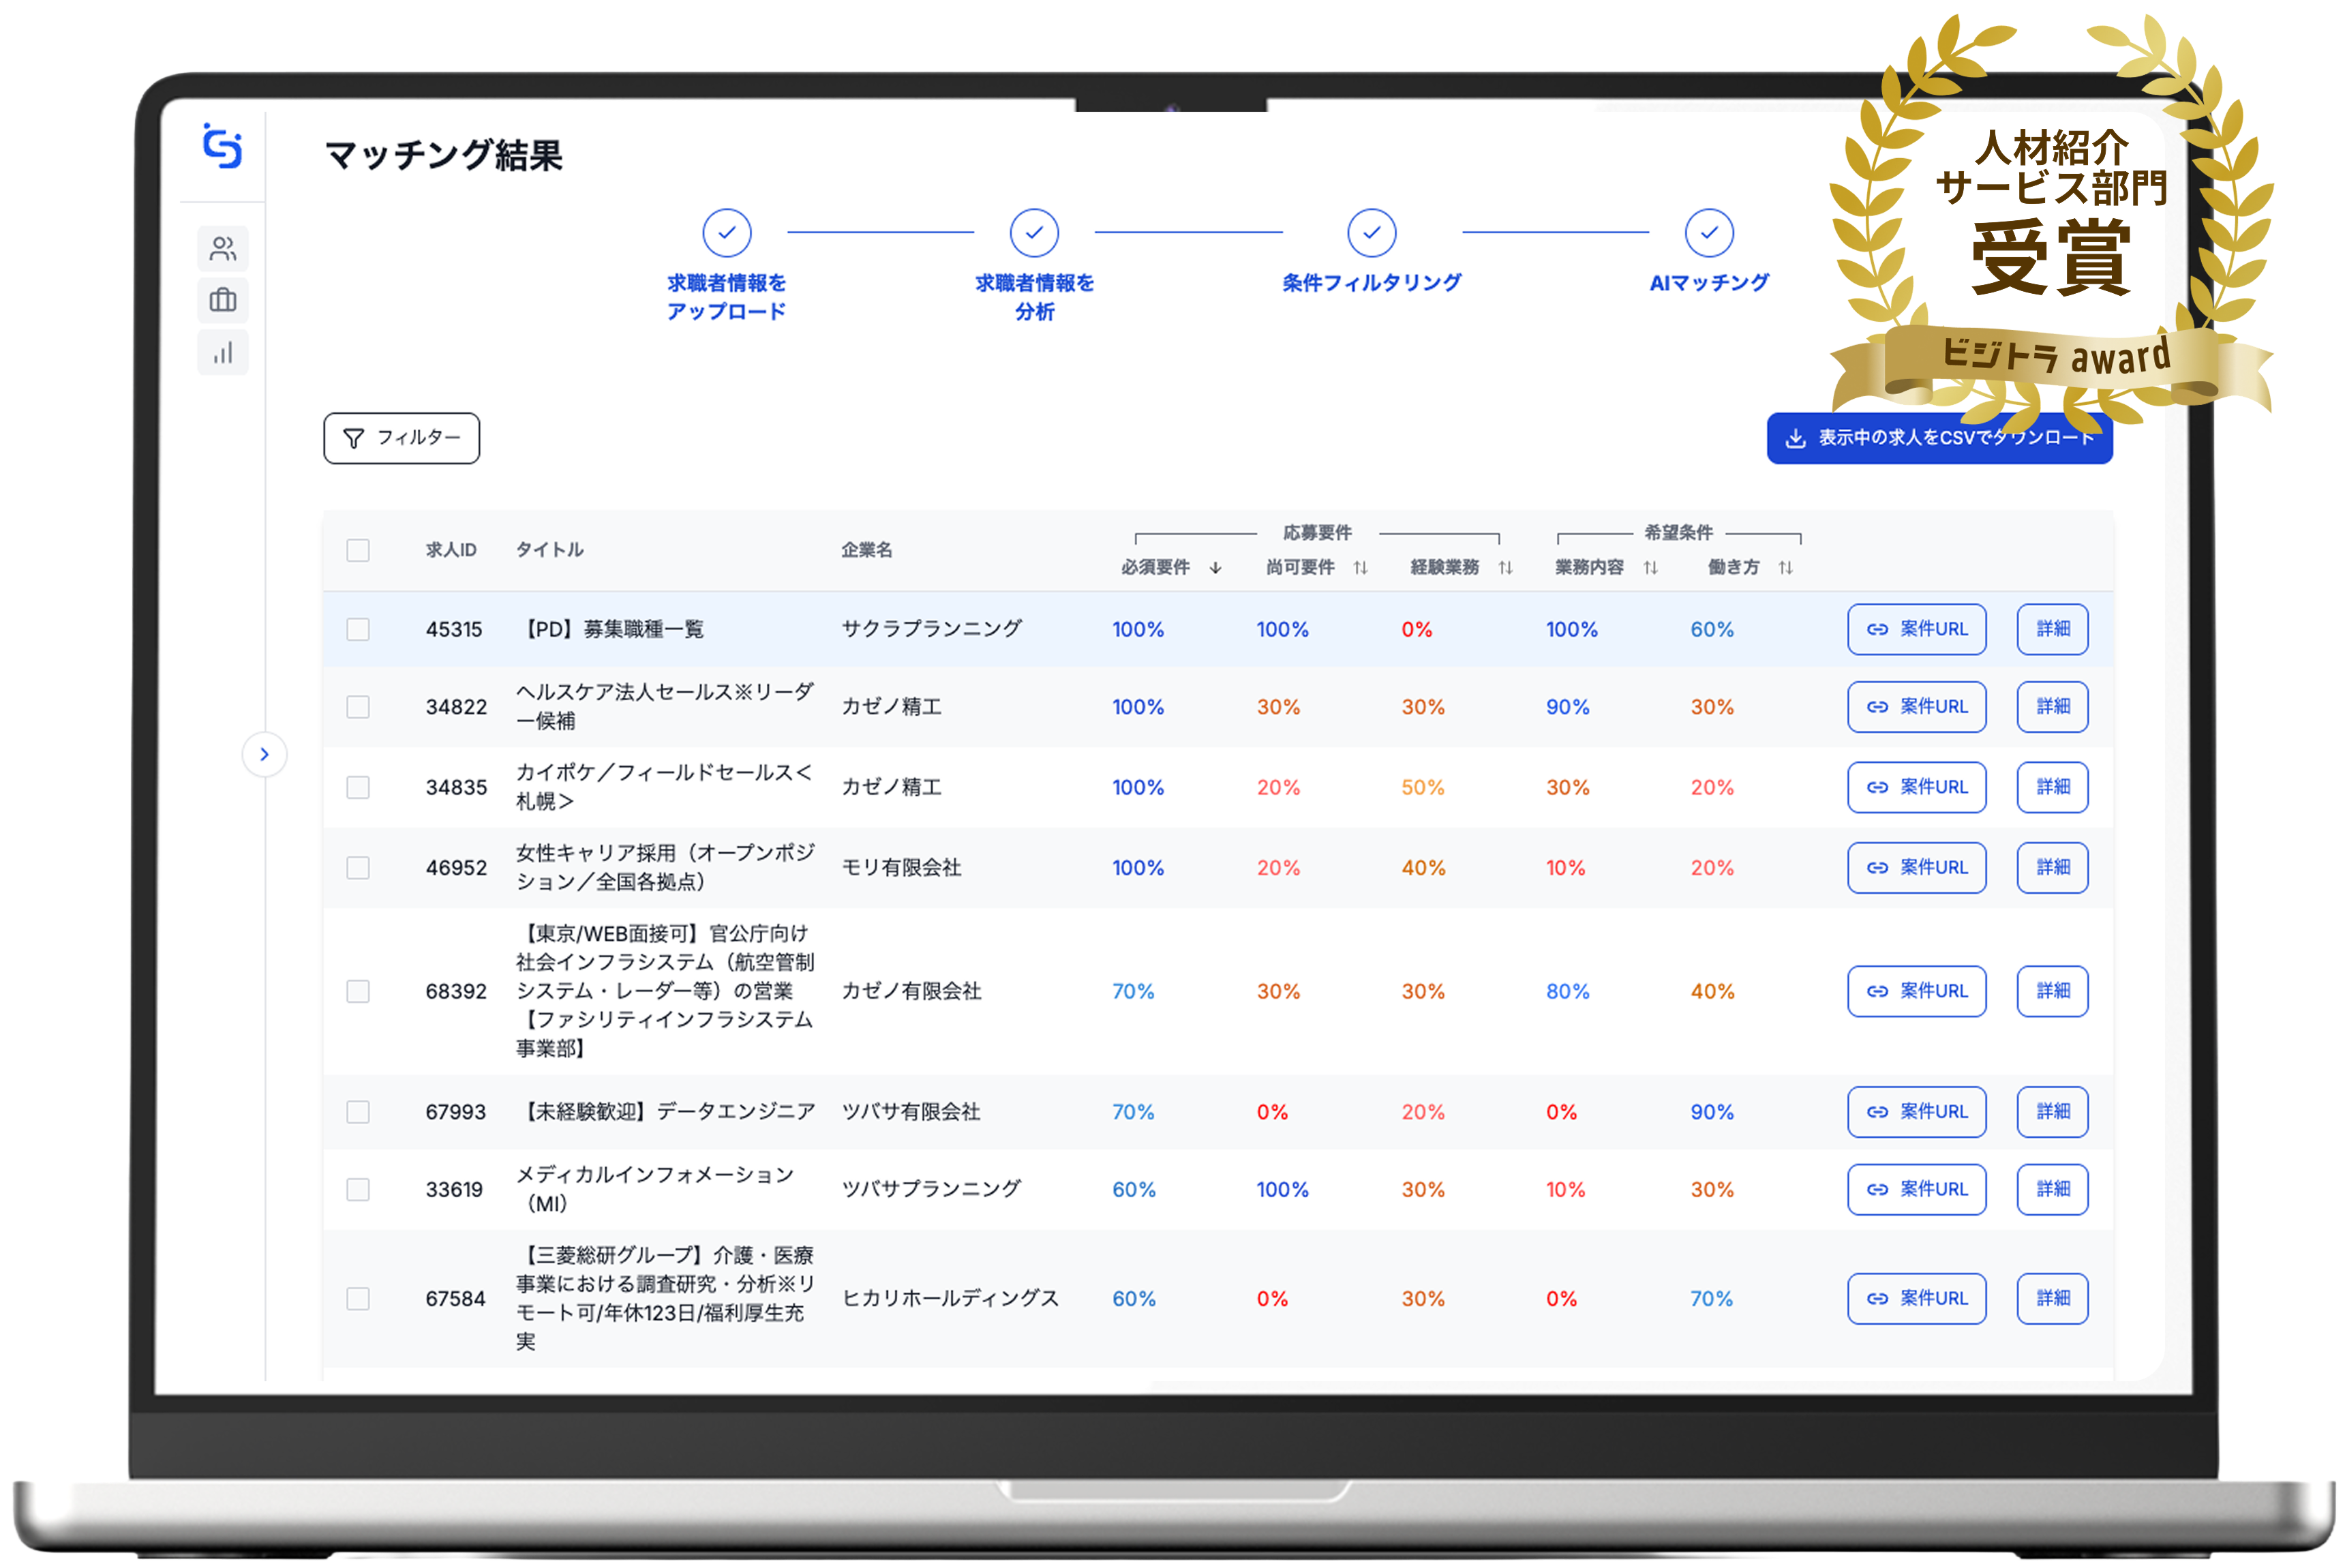This screenshot has width=2345, height=1568.
Task: Open 案件URL for job 67993
Action: [1916, 1112]
